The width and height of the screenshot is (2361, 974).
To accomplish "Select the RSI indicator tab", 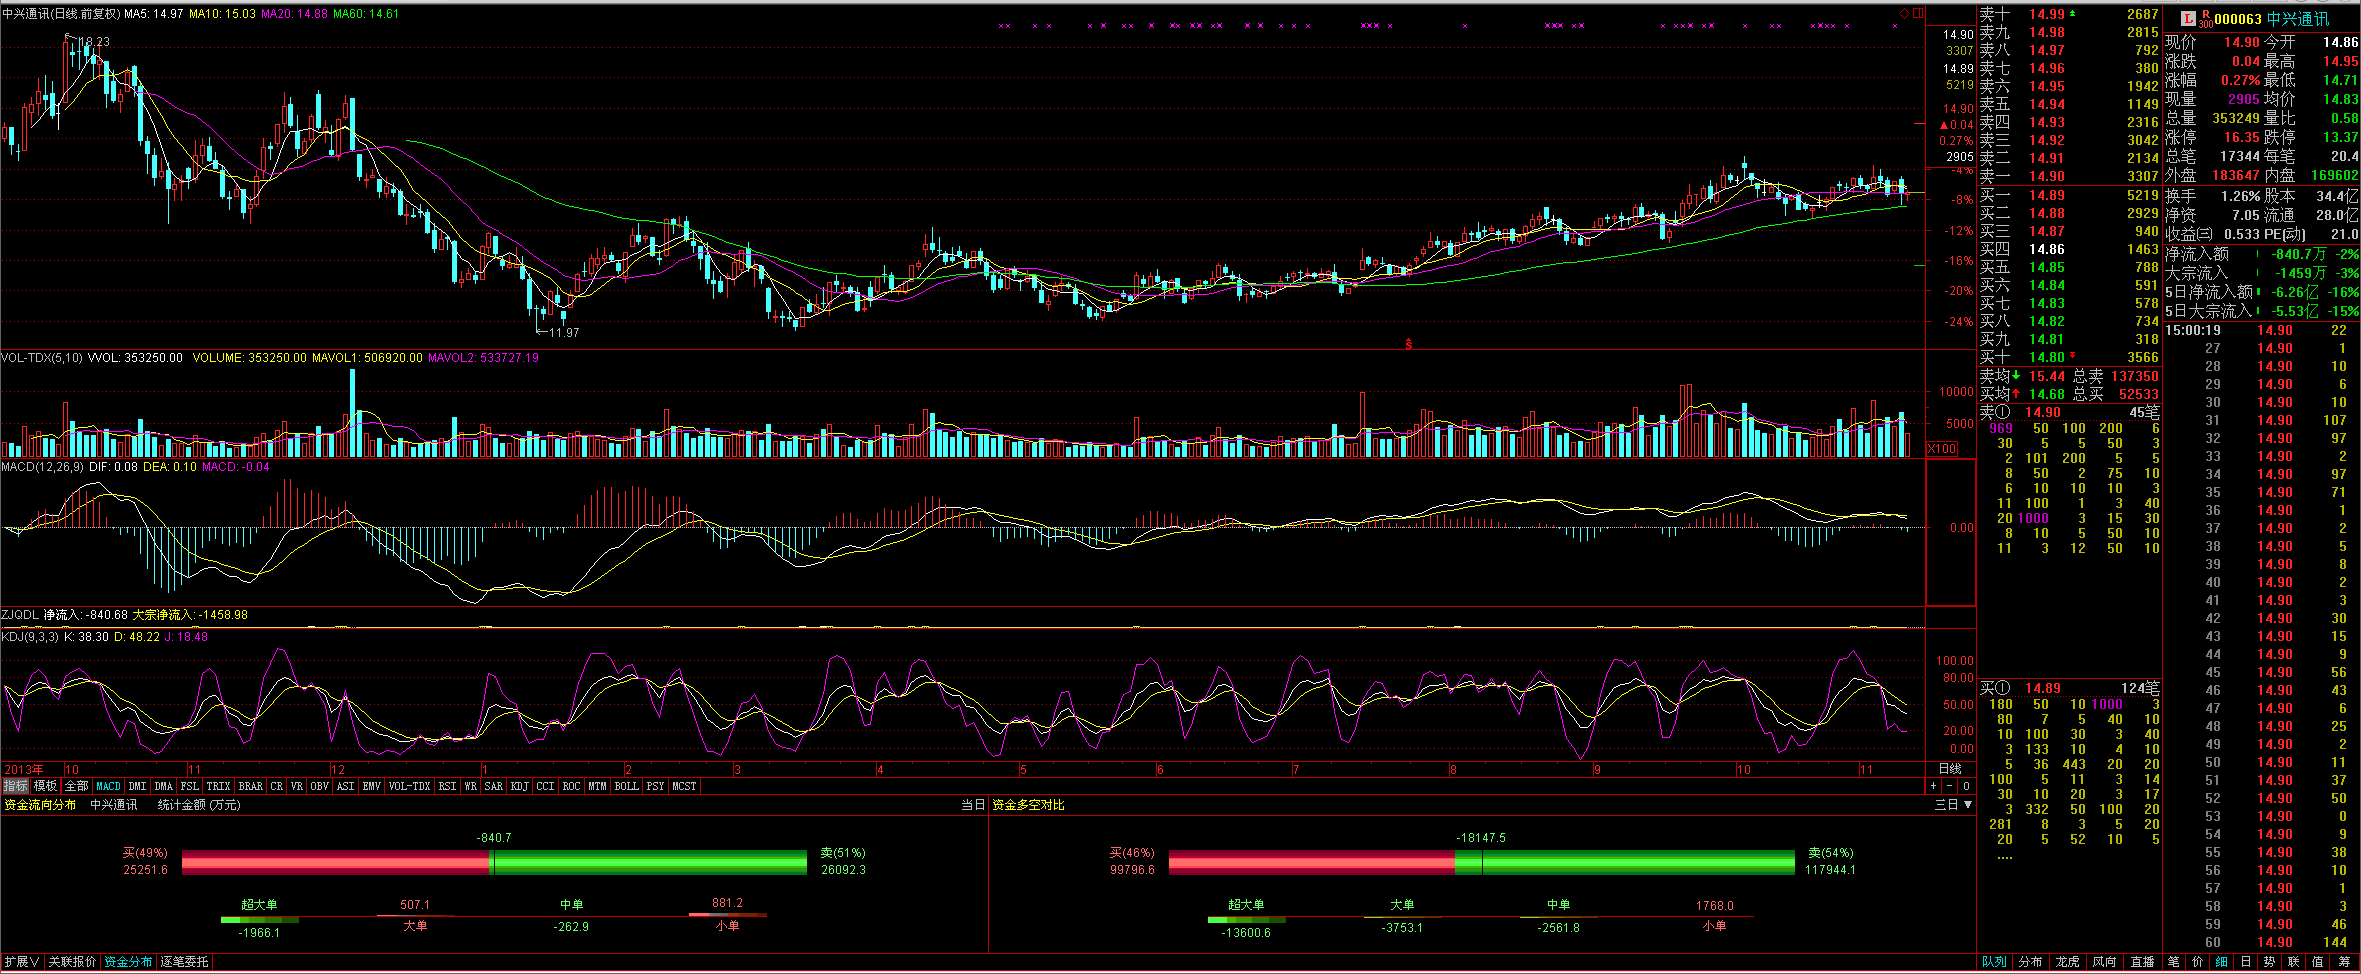I will [447, 786].
